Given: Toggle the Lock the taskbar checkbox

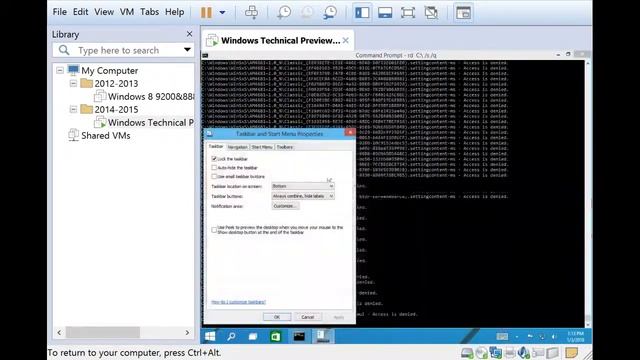Looking at the screenshot, I should [x=214, y=158].
